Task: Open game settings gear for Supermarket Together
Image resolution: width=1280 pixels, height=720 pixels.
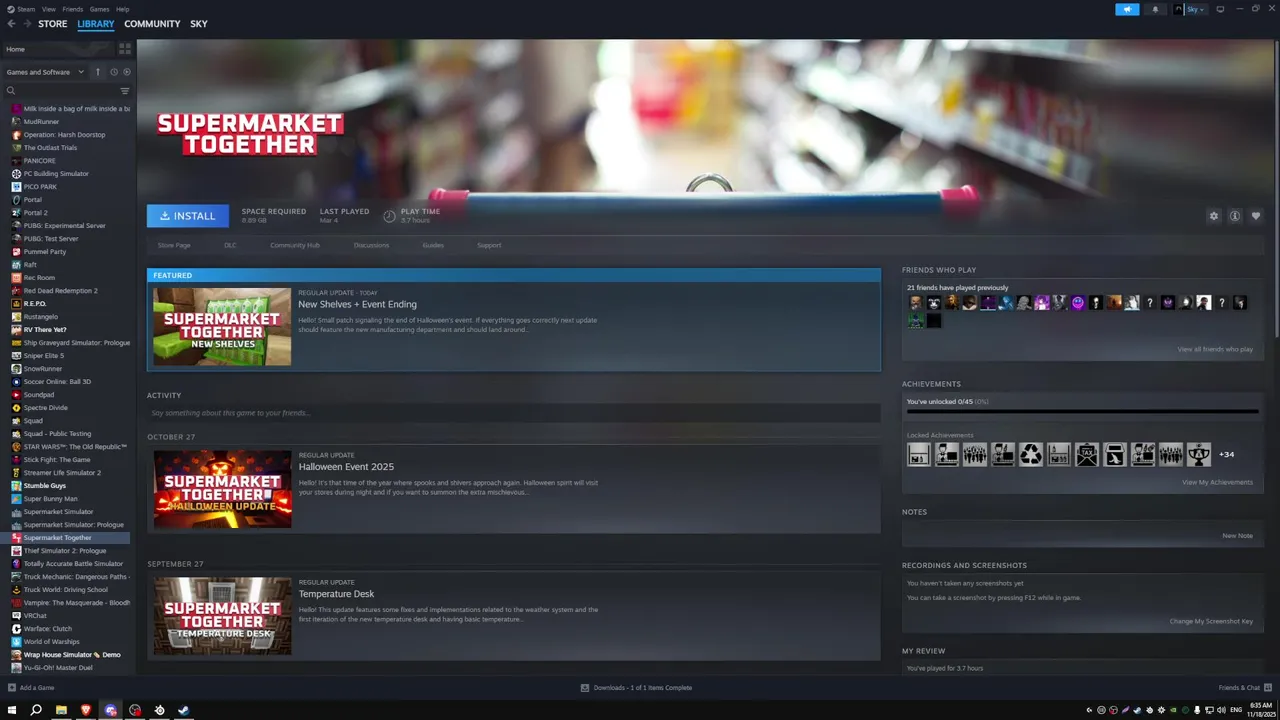Action: tap(1214, 216)
